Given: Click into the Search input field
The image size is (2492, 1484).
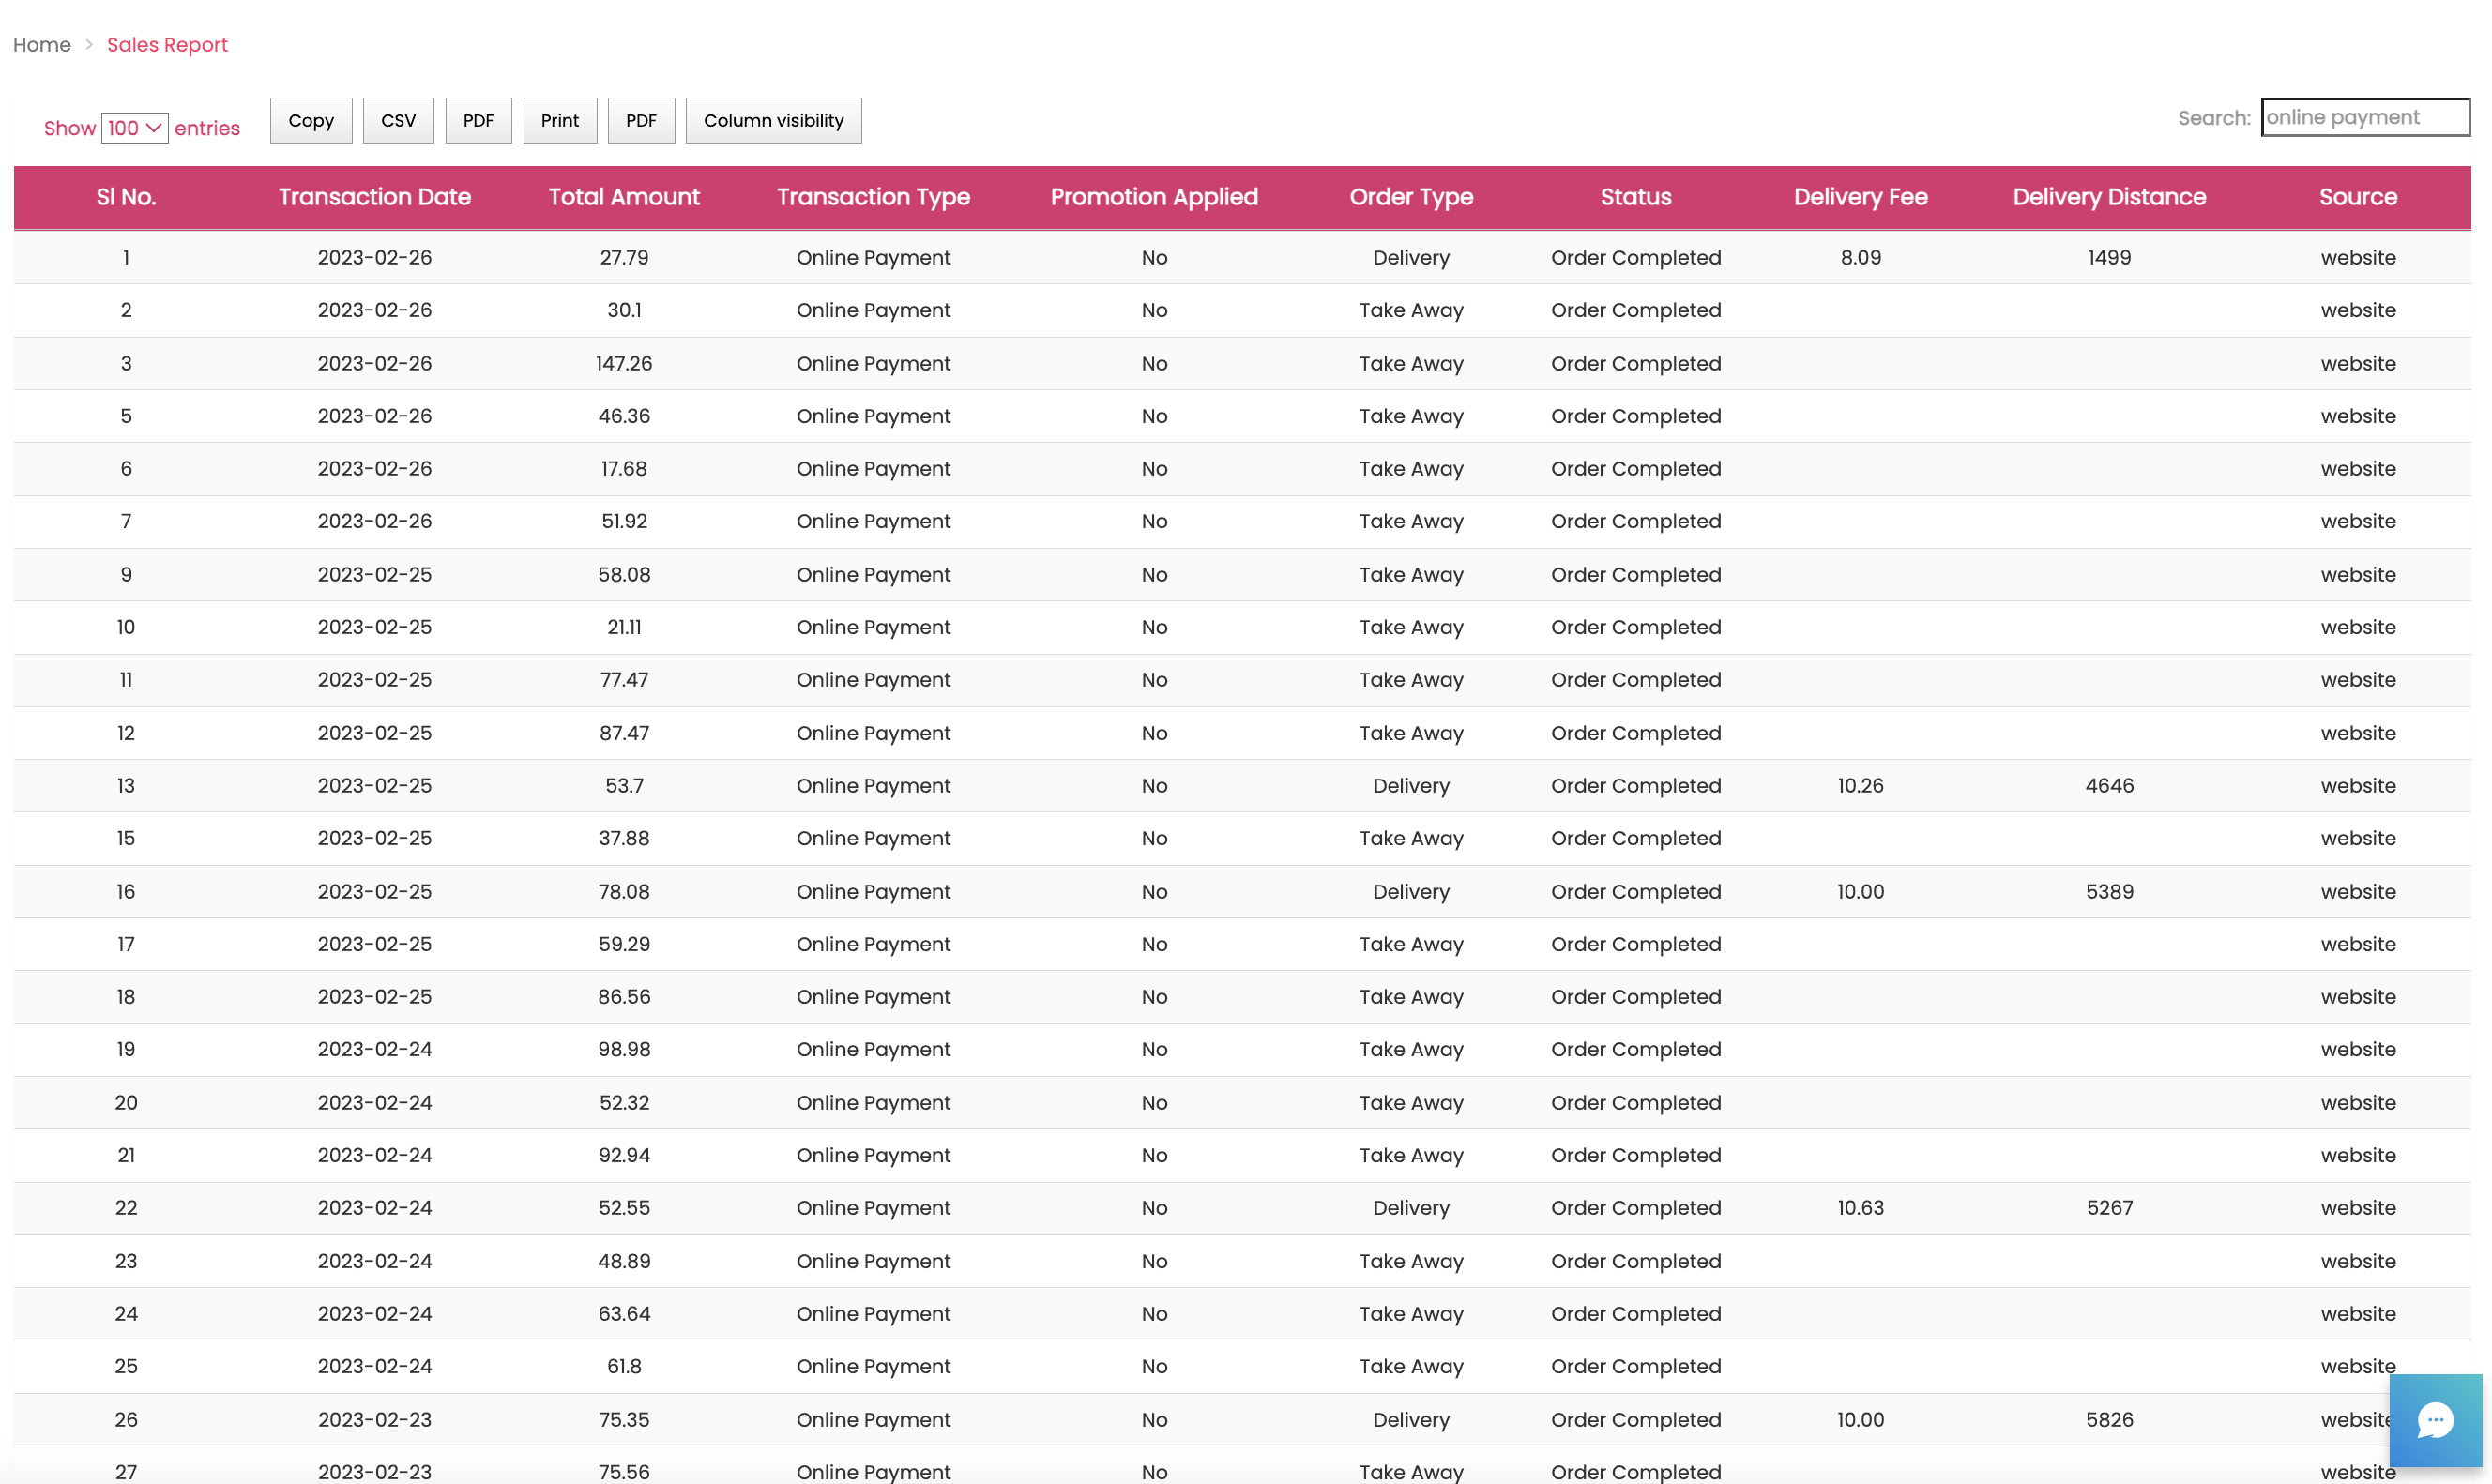Looking at the screenshot, I should pos(2364,117).
